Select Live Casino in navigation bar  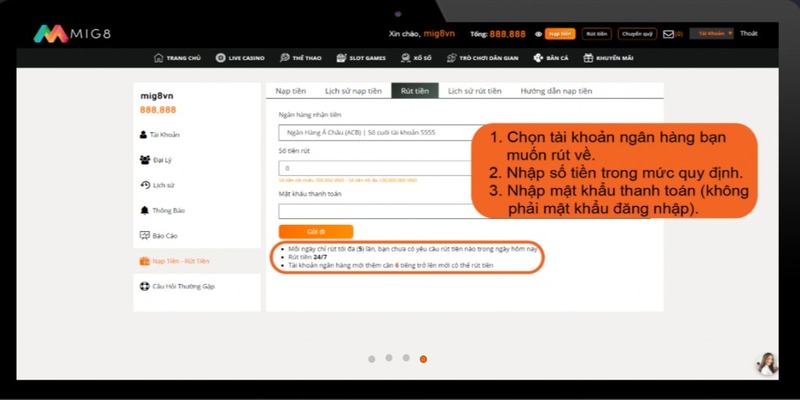coord(236,57)
